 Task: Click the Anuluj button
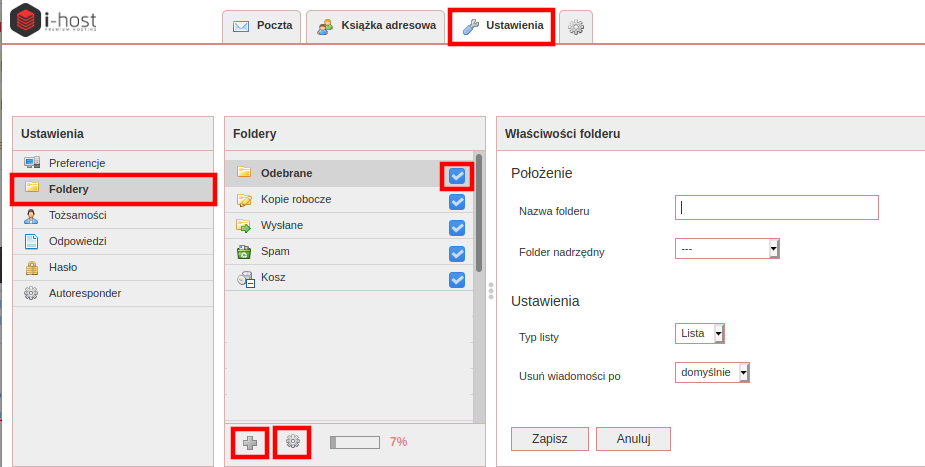point(633,439)
